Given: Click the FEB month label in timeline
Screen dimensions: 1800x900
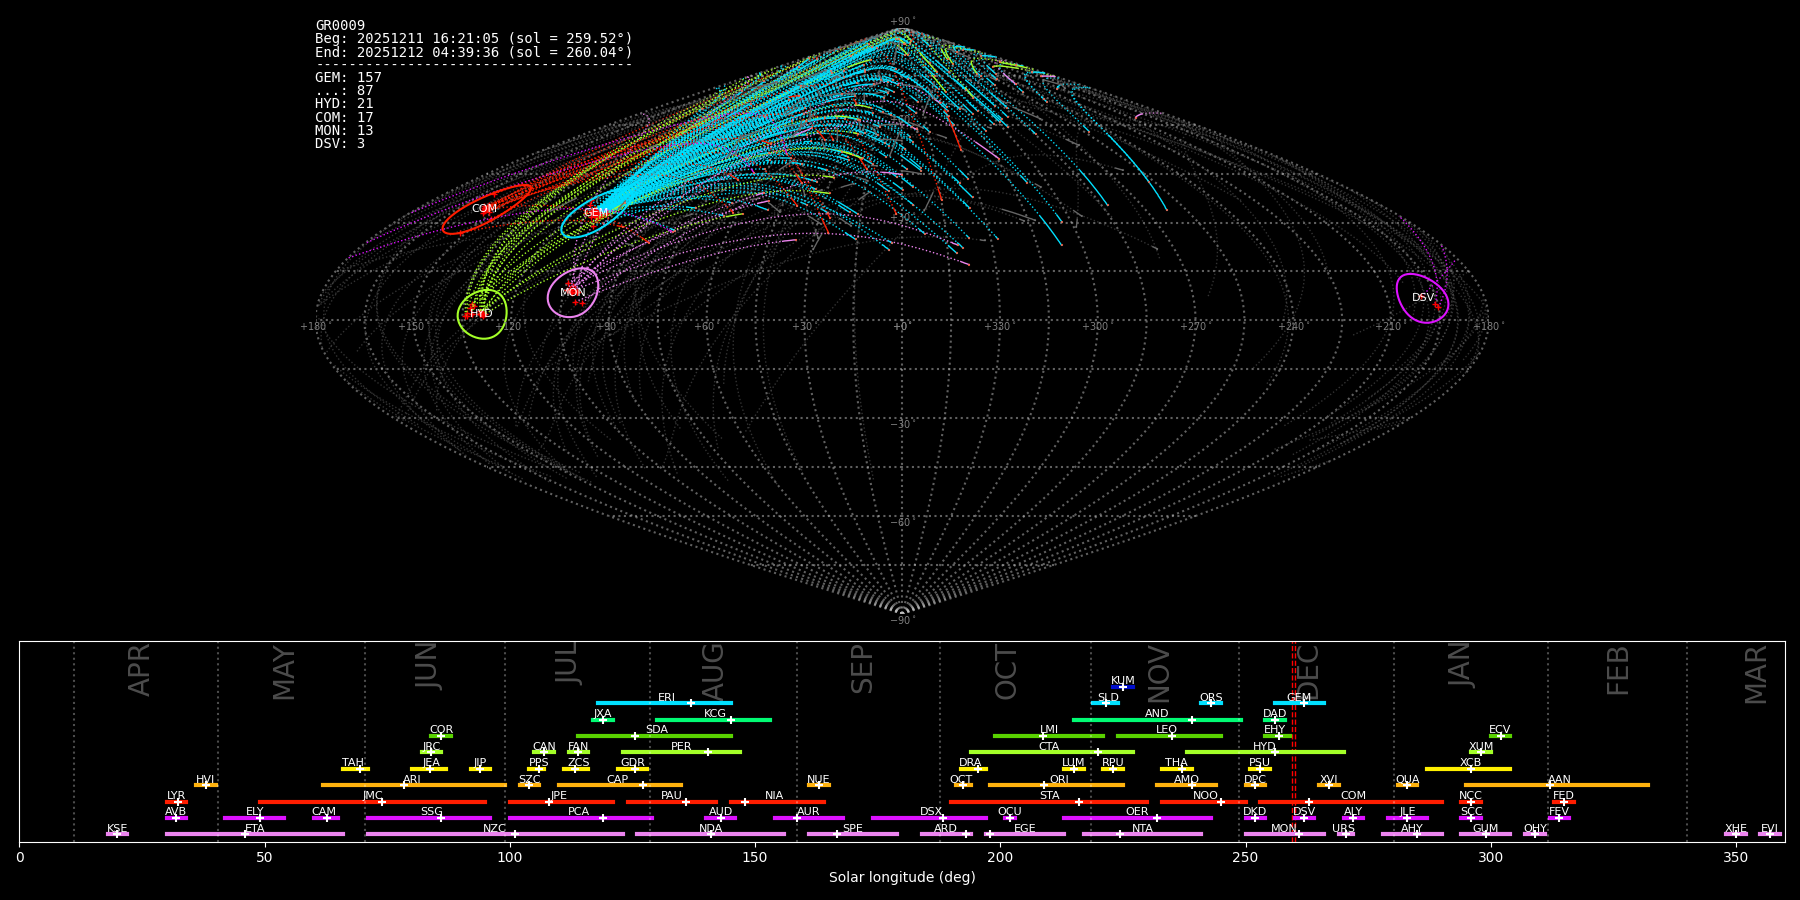Looking at the screenshot, I should point(1618,670).
